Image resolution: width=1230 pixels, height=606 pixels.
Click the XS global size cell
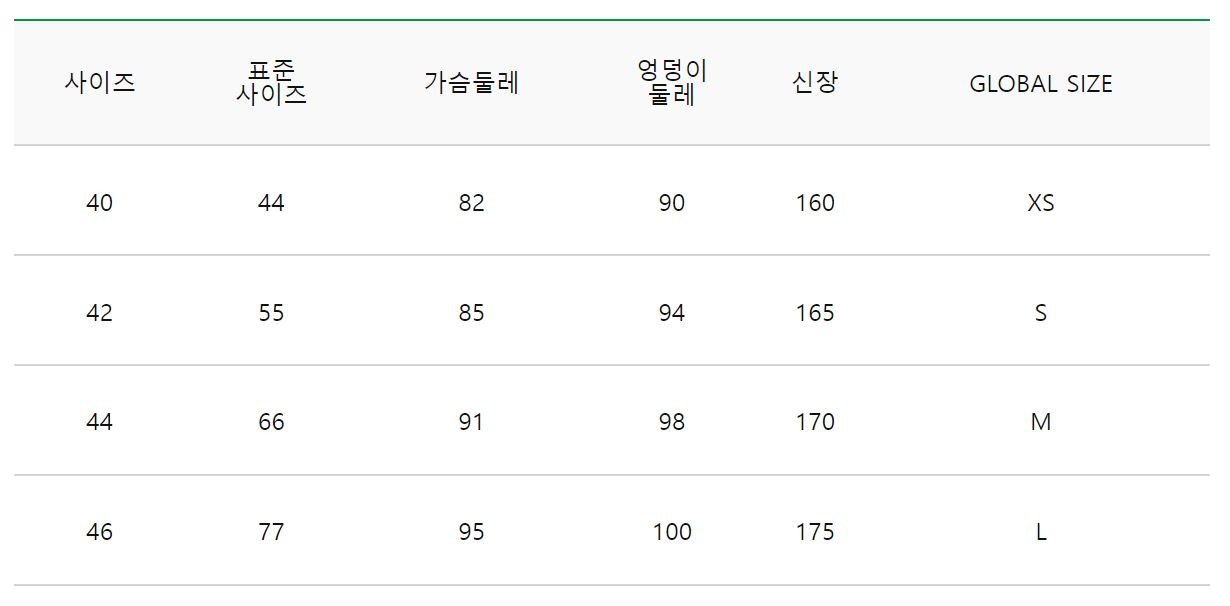1041,203
